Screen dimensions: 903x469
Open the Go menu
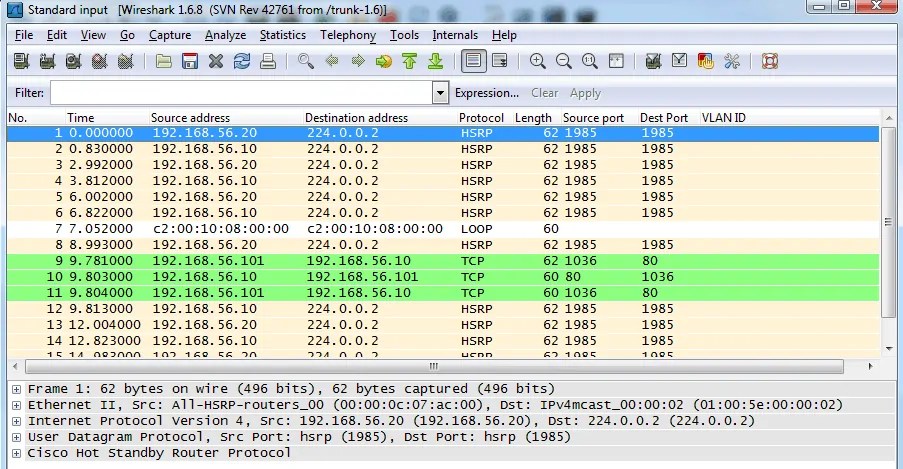point(127,35)
